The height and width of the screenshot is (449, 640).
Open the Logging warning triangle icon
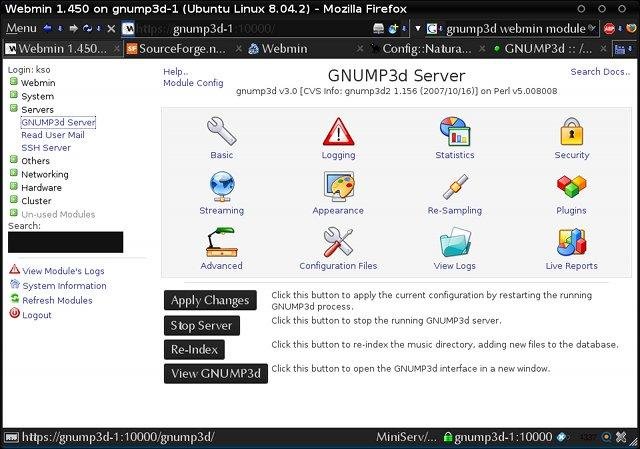(x=338, y=131)
